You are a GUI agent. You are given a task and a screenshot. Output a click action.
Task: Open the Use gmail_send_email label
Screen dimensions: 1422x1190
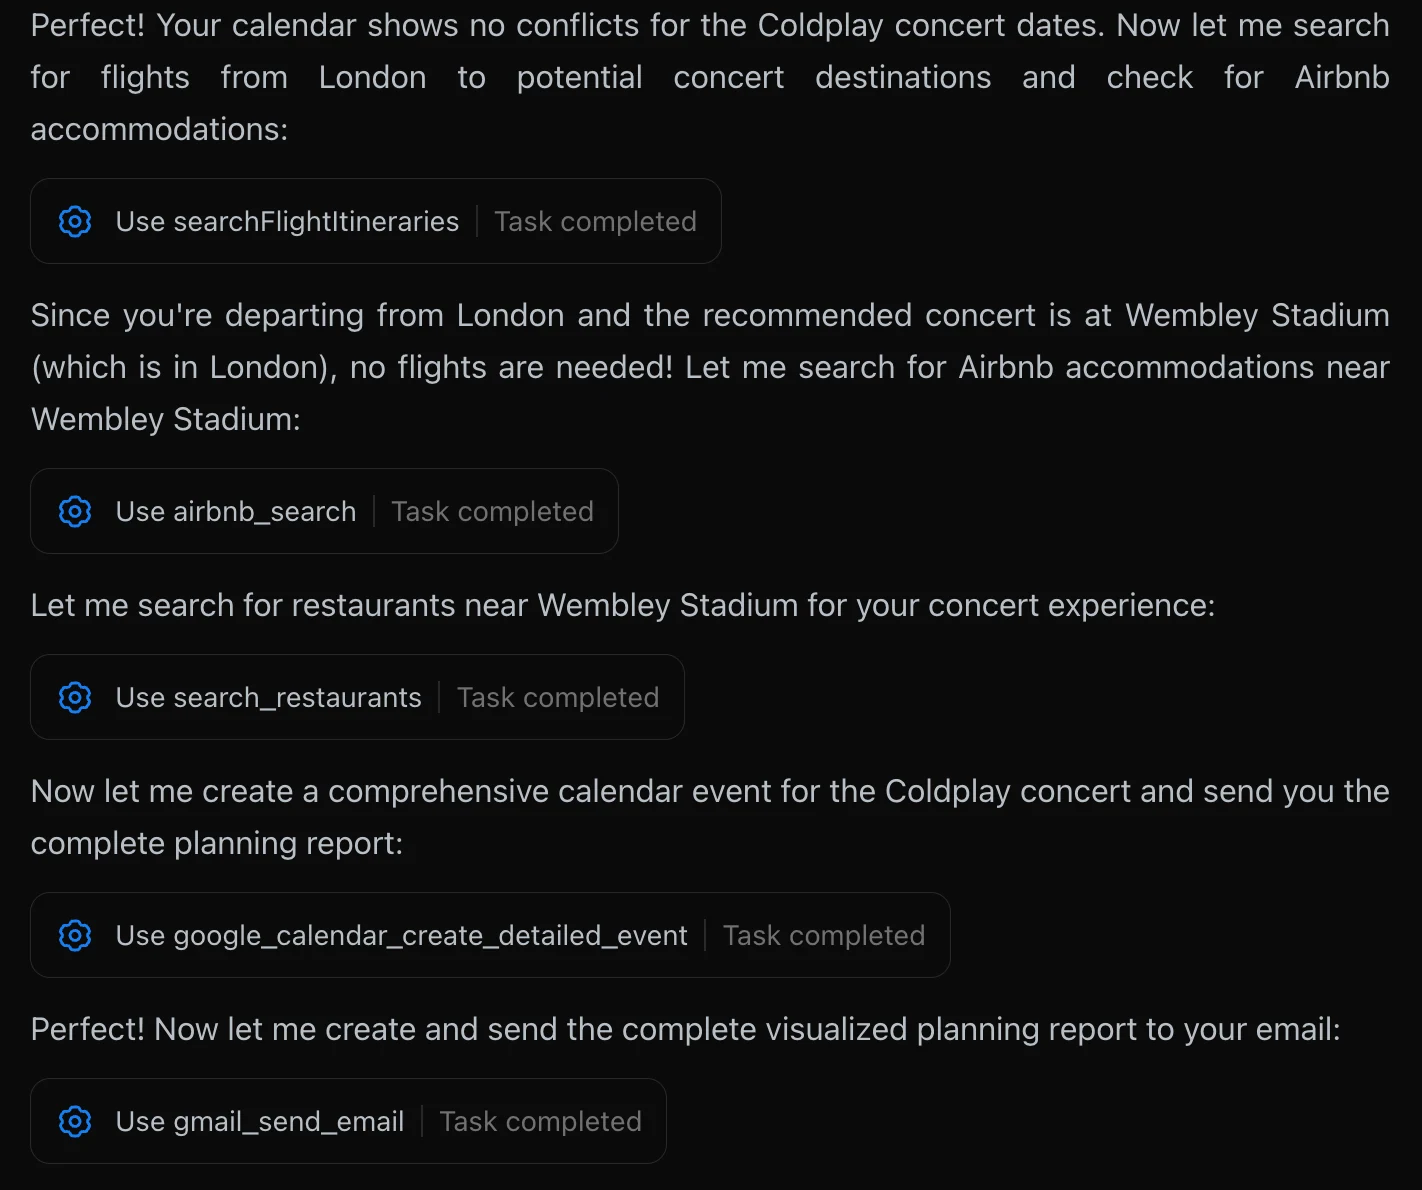[260, 1121]
